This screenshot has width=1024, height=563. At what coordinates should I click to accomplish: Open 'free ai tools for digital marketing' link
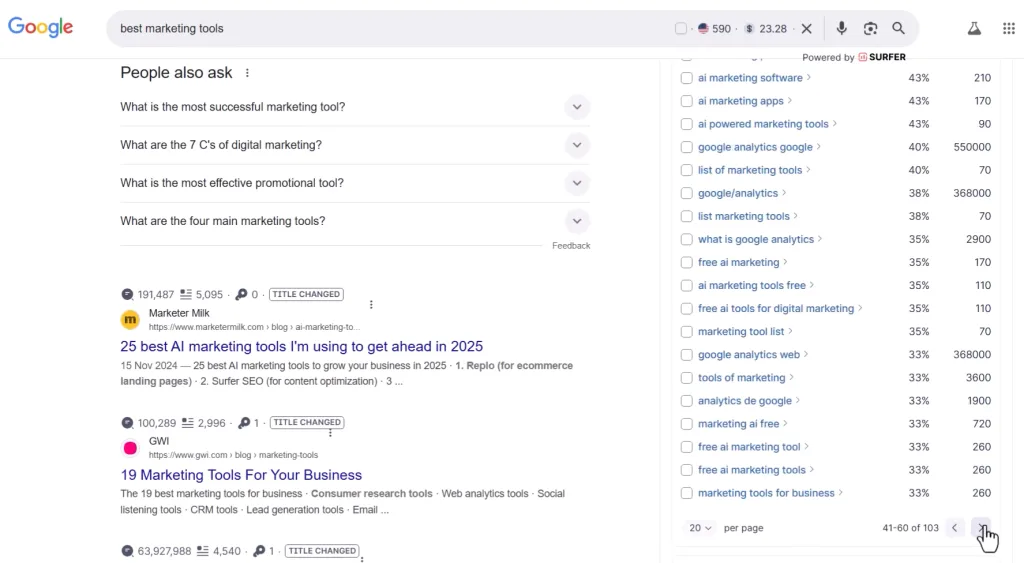(x=776, y=308)
